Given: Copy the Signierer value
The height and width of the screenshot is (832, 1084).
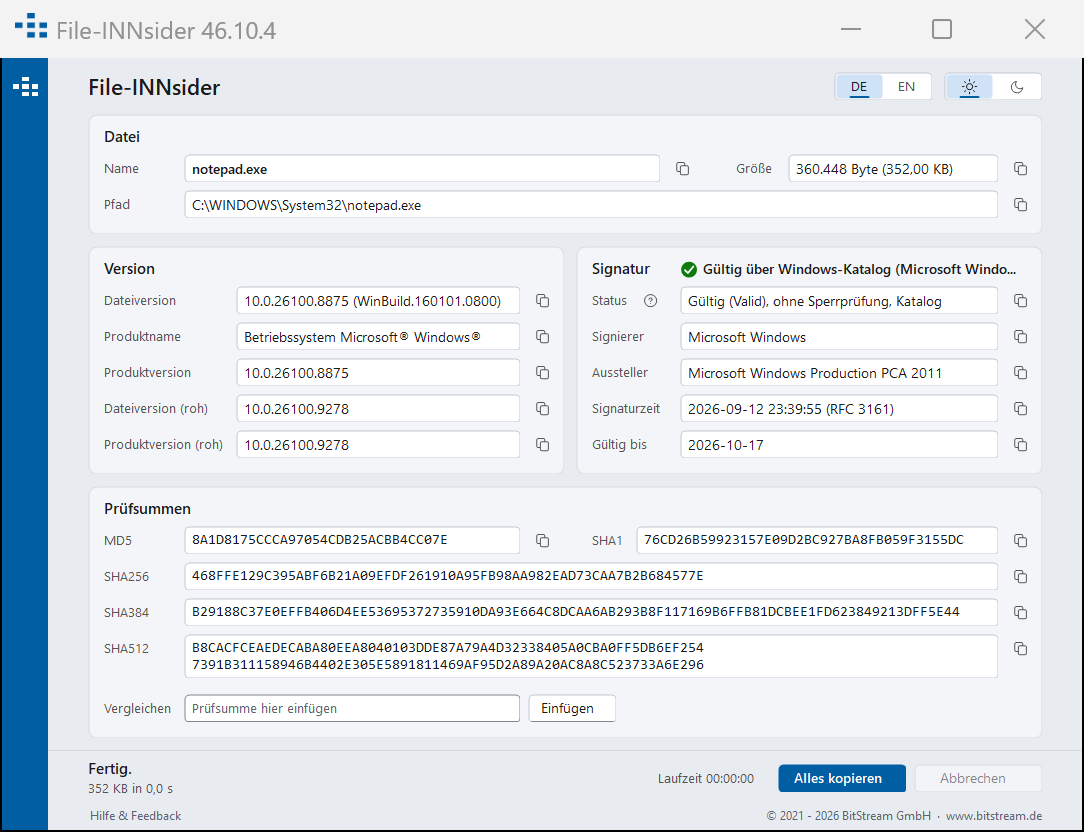Looking at the screenshot, I should [1020, 337].
